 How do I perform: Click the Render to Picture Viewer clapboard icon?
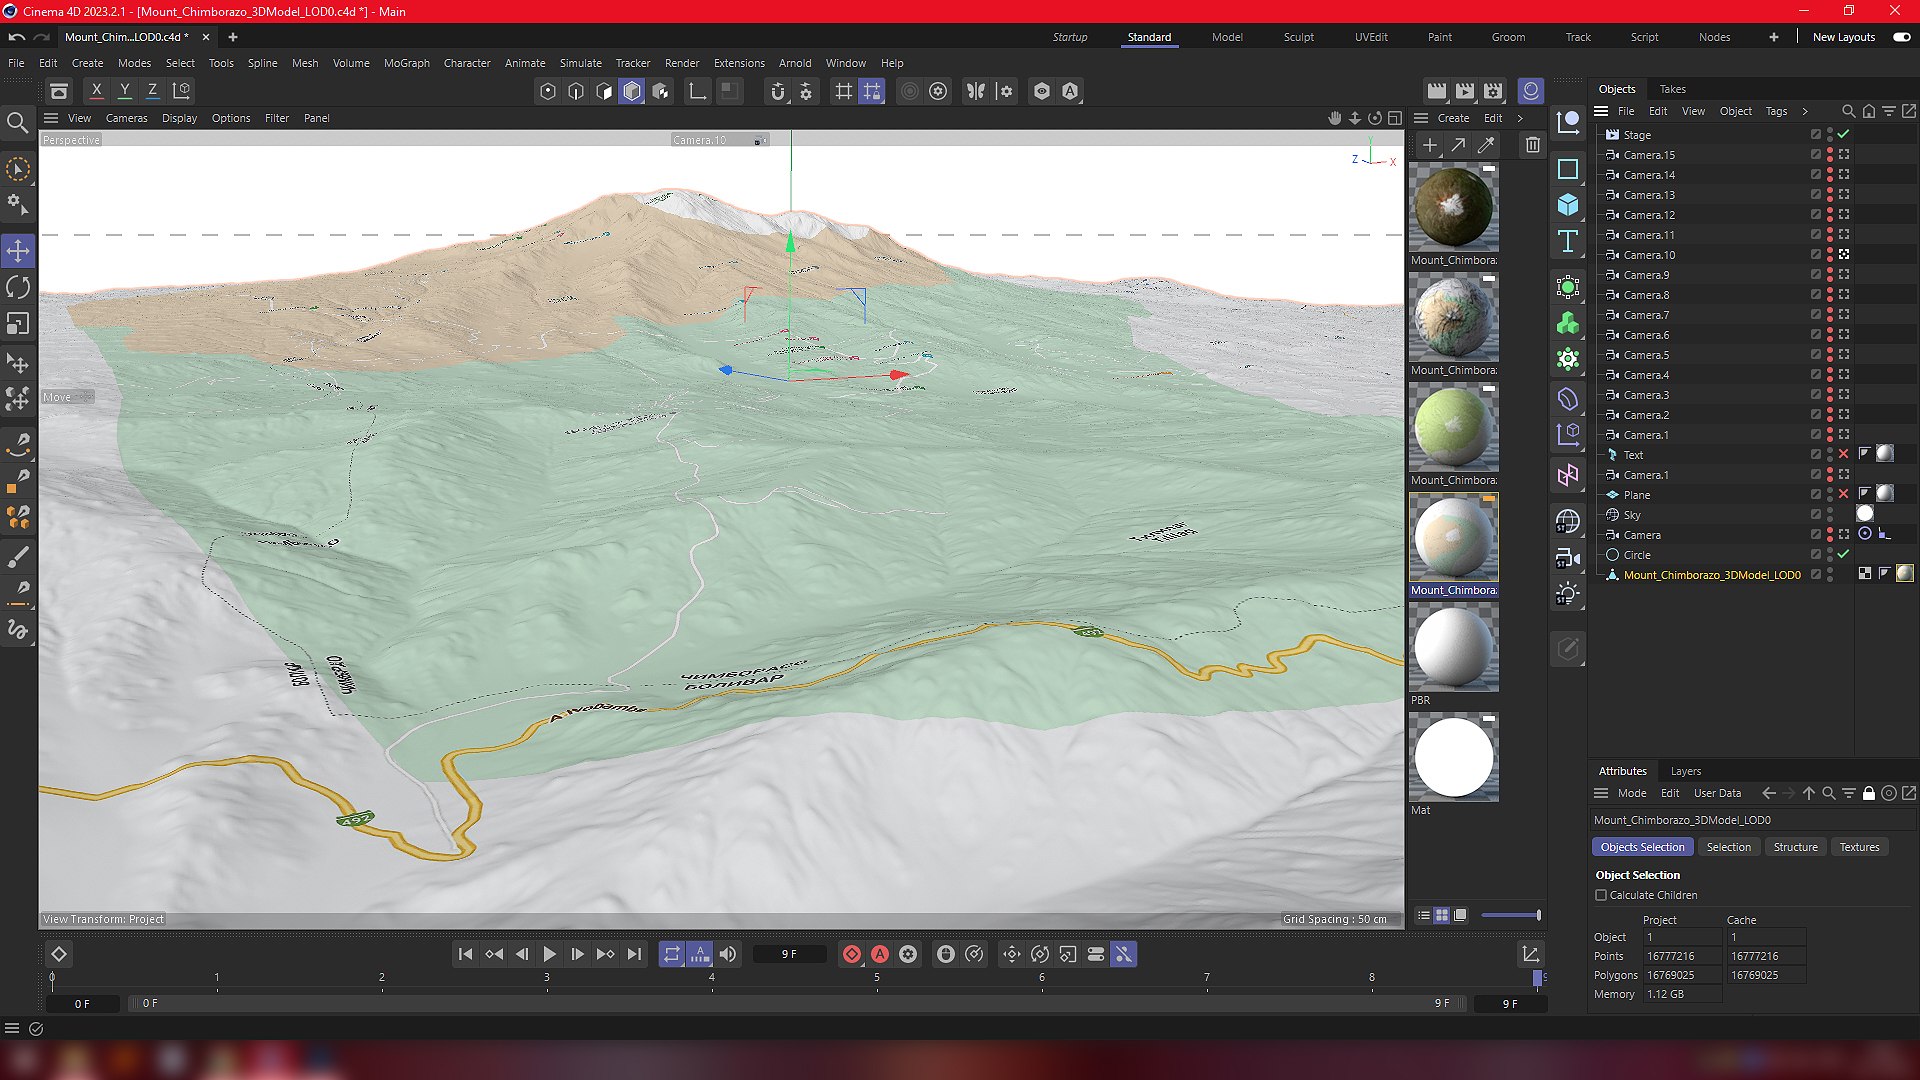[x=1465, y=91]
